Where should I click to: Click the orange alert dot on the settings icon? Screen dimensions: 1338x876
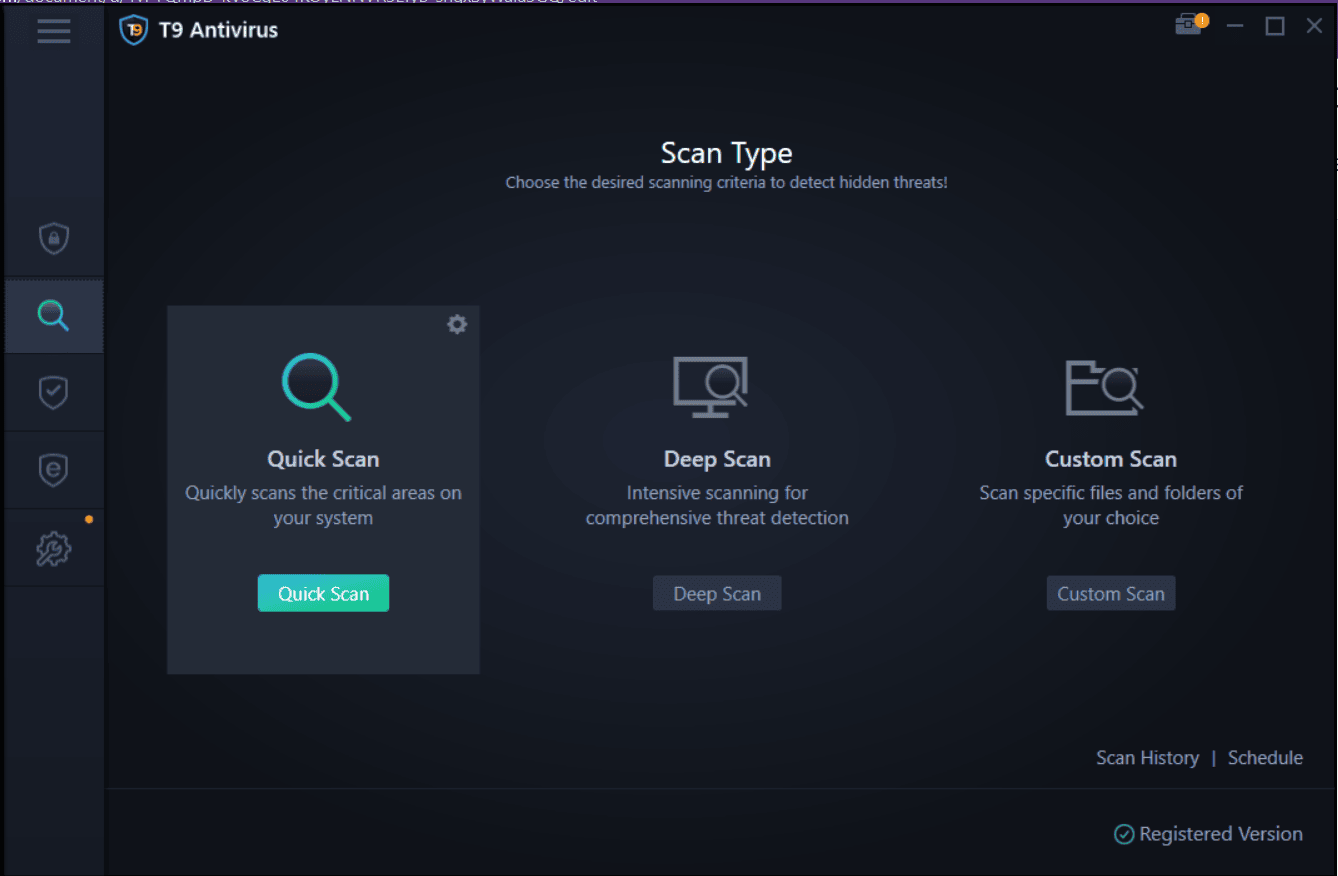pos(88,519)
